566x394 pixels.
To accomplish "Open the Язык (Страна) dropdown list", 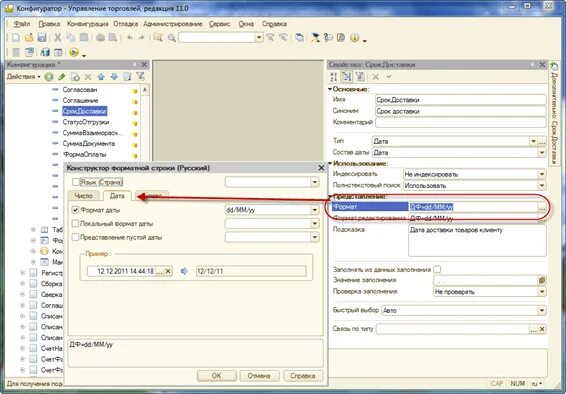I will click(315, 182).
